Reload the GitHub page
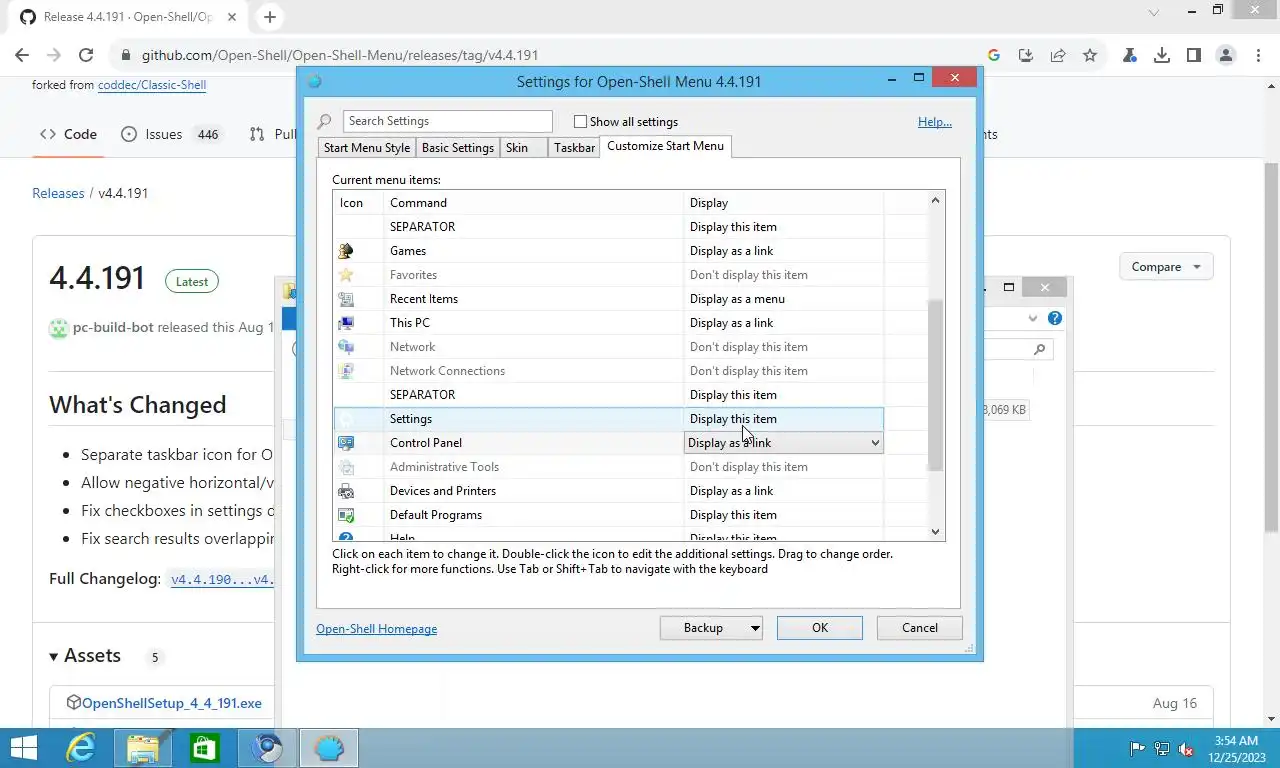 pos(86,56)
